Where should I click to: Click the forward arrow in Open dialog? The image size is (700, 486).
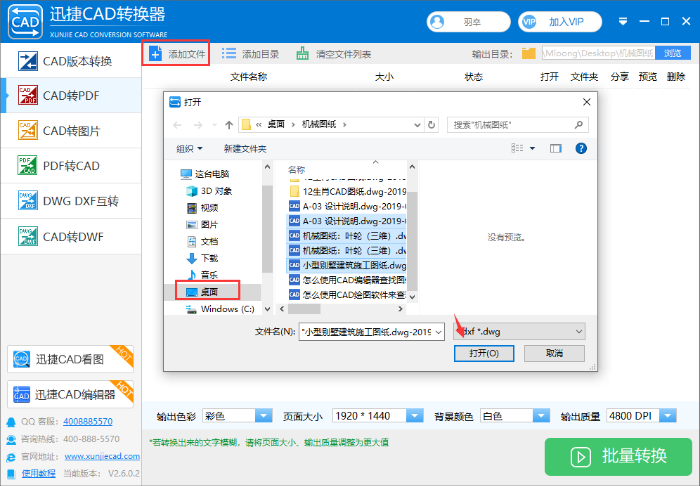[x=198, y=125]
